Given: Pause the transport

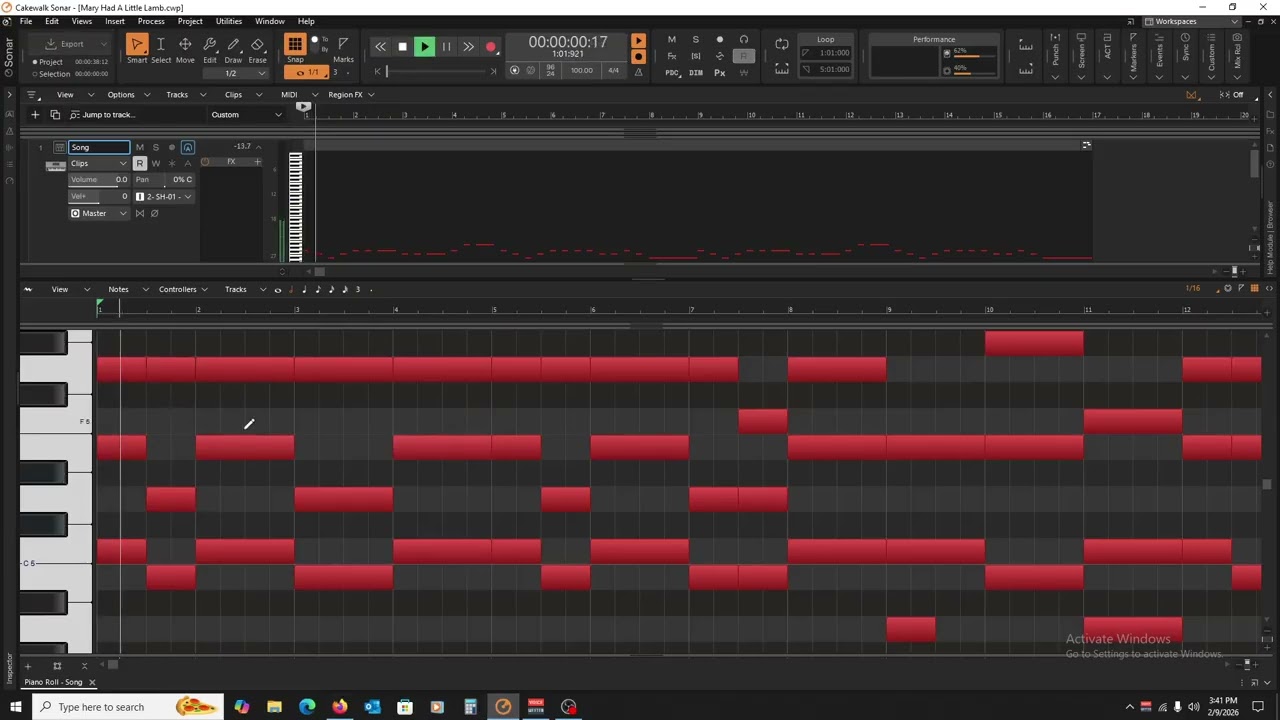Looking at the screenshot, I should point(446,47).
